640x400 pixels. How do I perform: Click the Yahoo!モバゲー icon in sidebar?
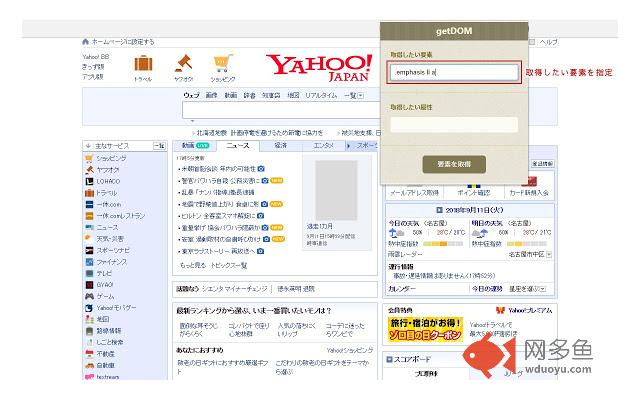[x=89, y=307]
